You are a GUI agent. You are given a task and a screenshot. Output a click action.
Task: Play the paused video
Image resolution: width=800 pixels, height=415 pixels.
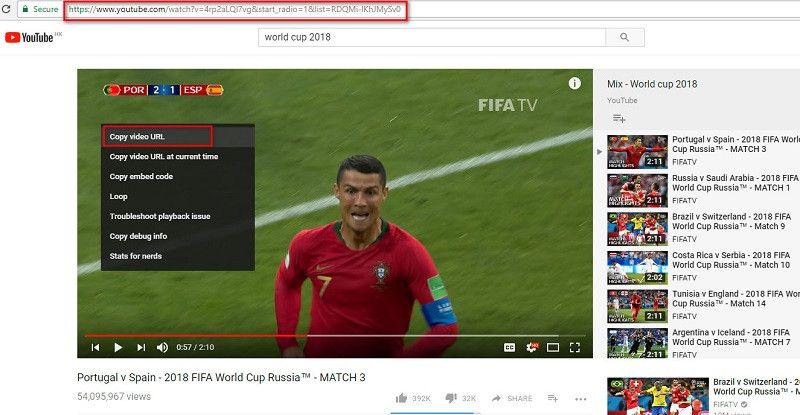click(x=118, y=348)
